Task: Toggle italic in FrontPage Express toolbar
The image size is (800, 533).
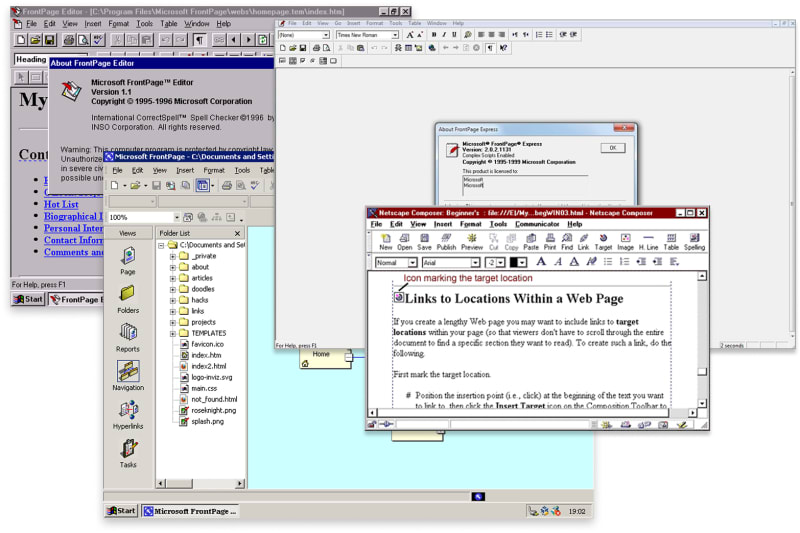Action: (444, 34)
